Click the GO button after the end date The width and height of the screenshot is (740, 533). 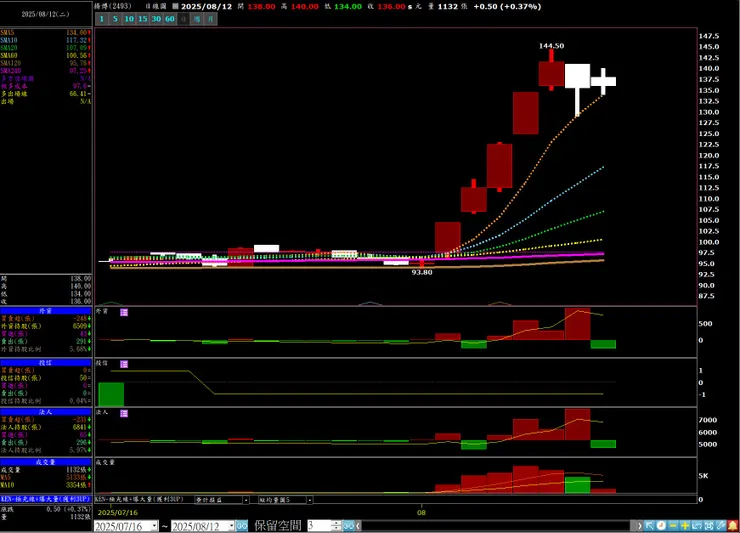(242, 525)
